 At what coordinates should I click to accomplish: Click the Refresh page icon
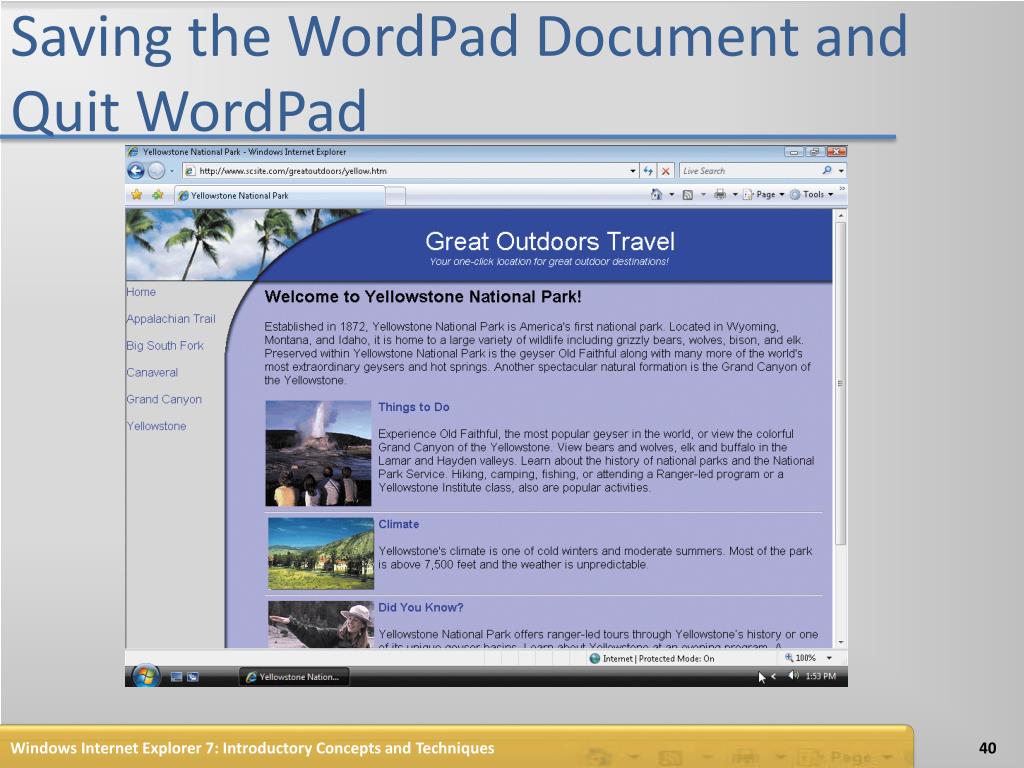point(648,171)
